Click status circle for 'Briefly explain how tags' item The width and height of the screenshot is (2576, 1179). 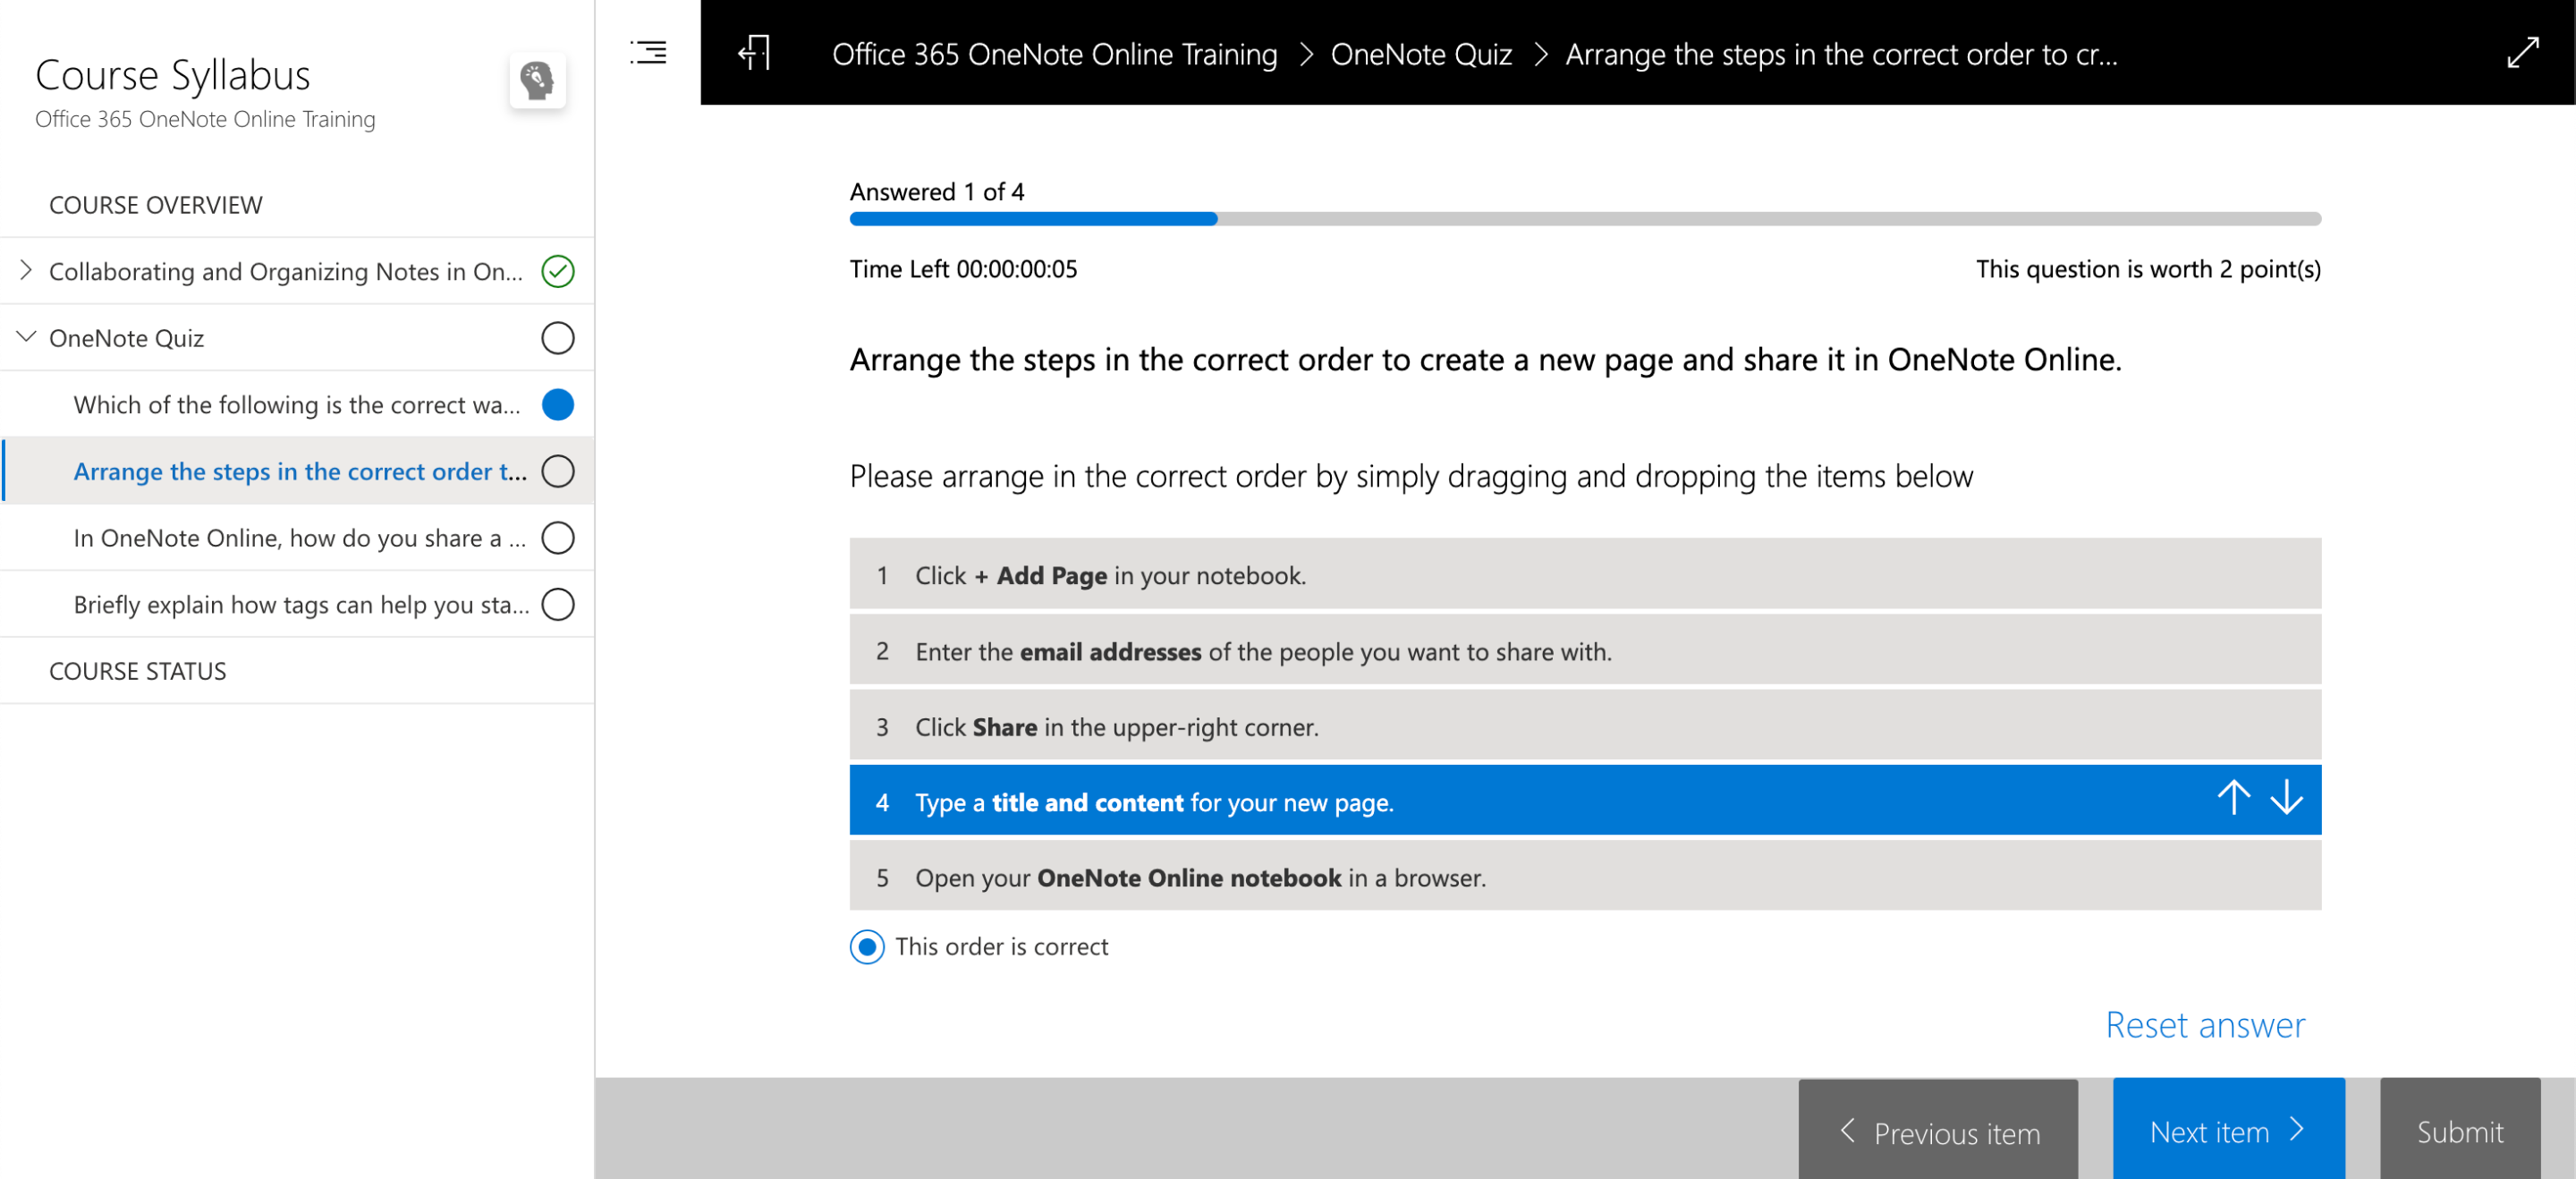558,604
